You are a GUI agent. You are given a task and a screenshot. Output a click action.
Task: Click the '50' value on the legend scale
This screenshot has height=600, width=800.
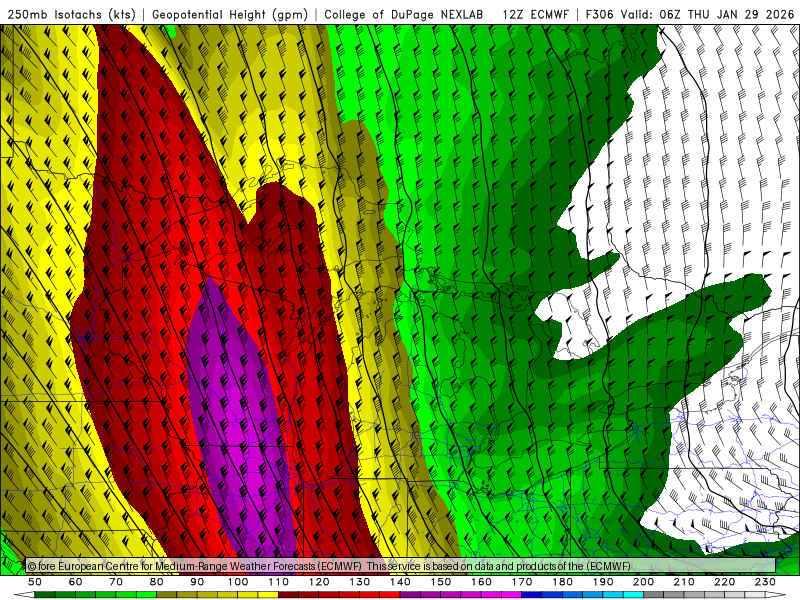click(x=35, y=582)
